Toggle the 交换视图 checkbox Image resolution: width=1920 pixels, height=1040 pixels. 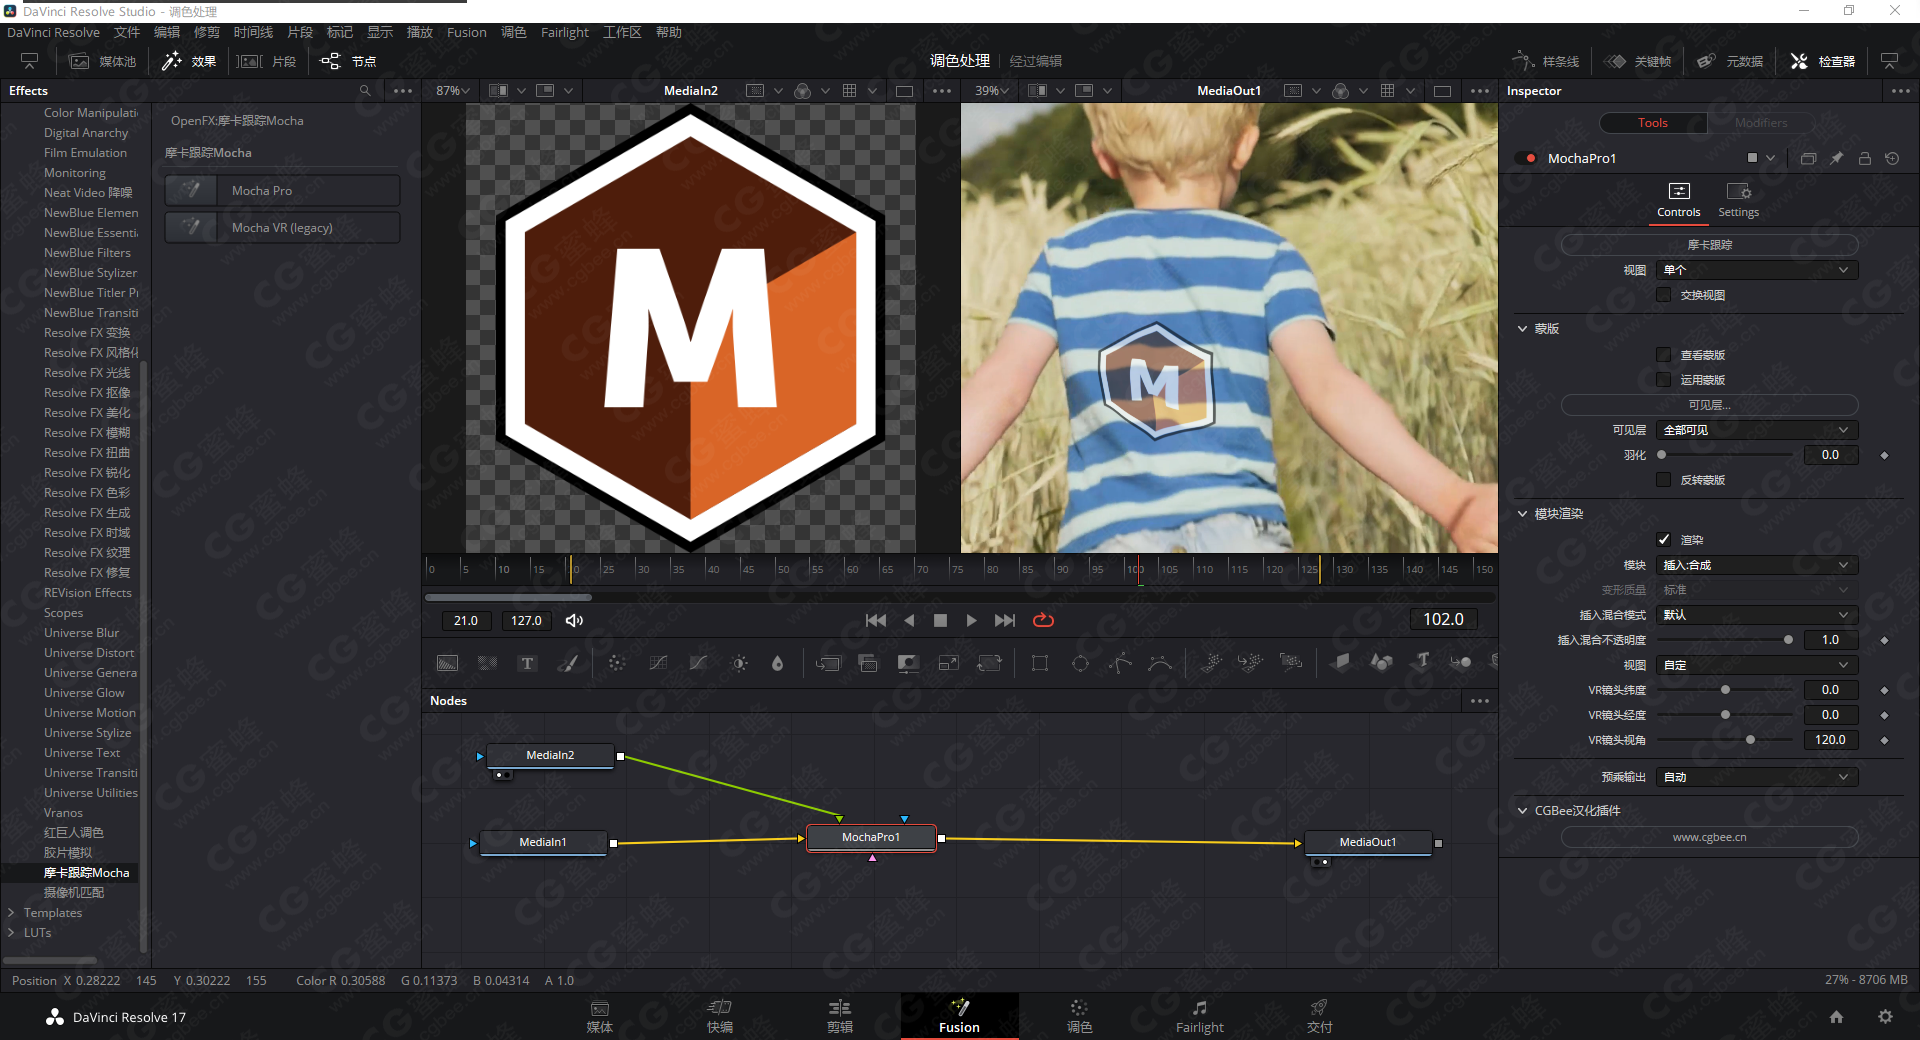coord(1664,295)
